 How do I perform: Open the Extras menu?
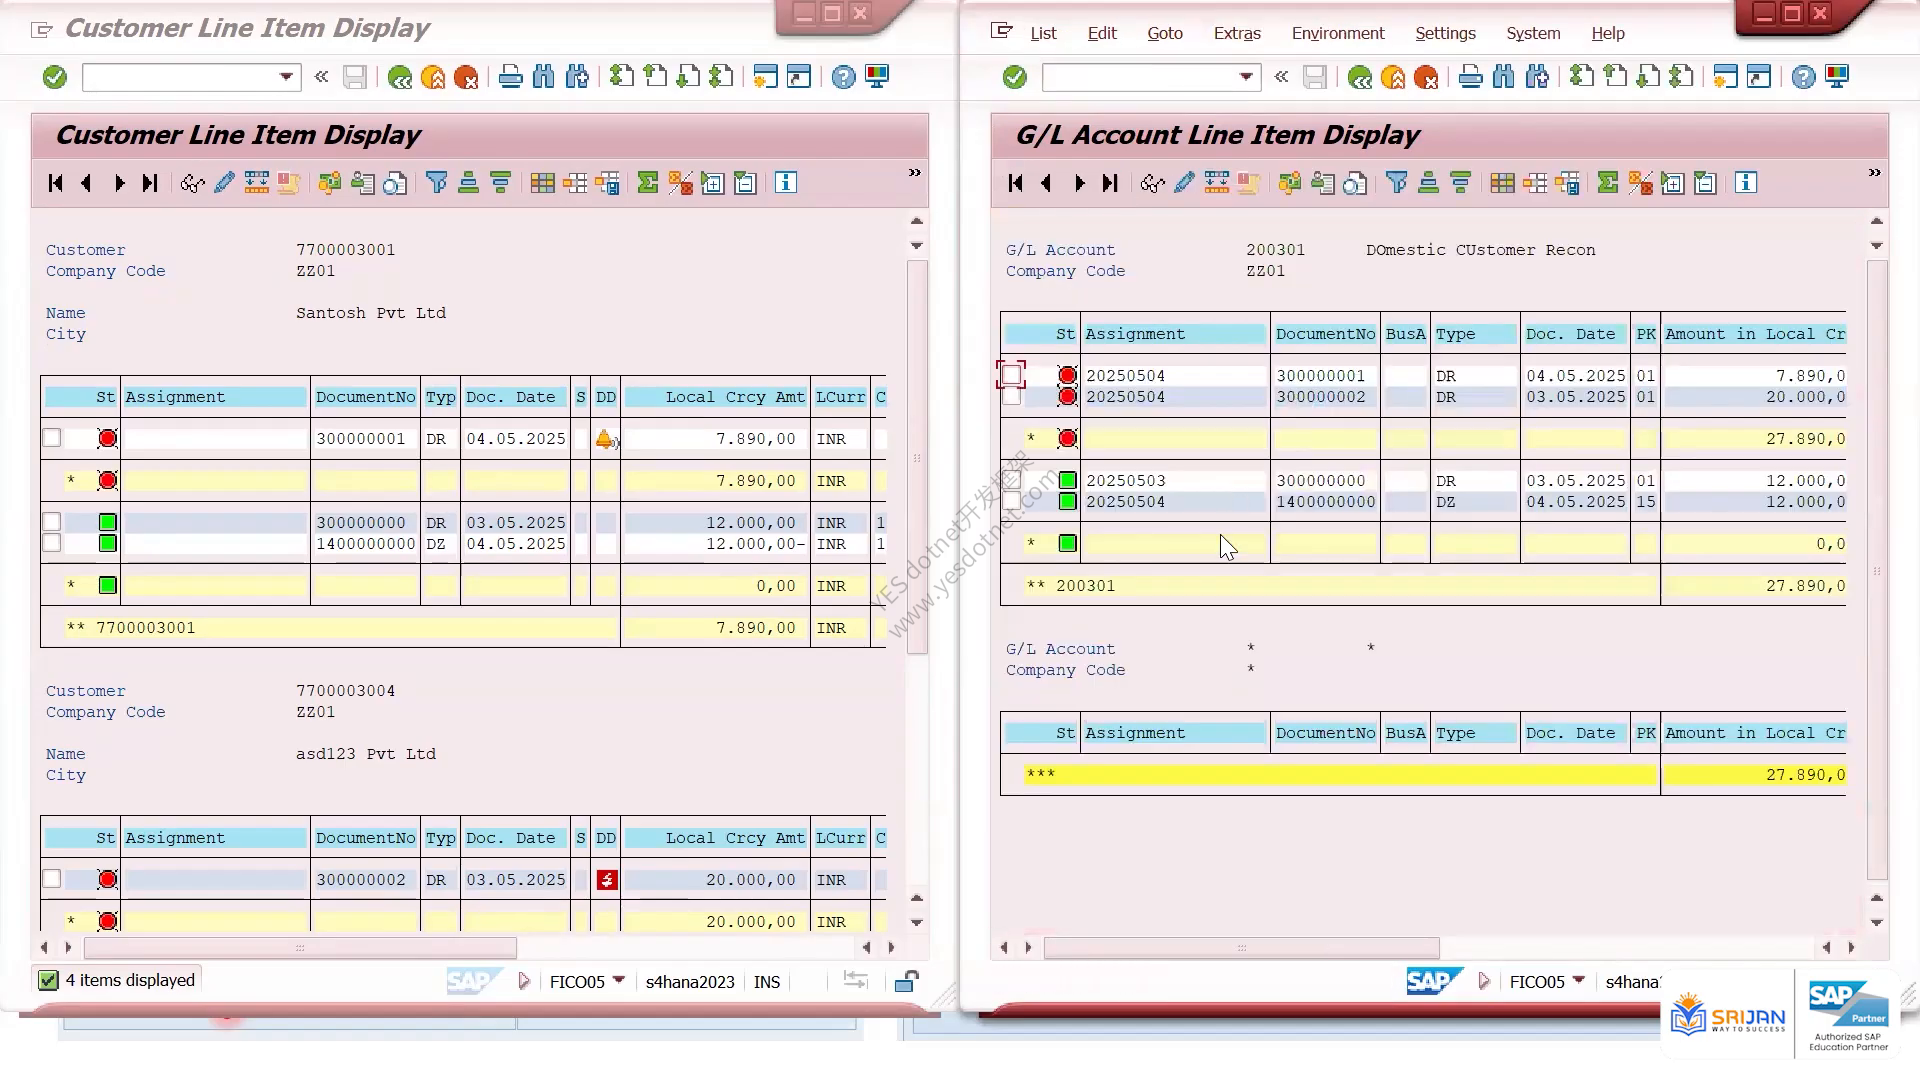(x=1237, y=33)
